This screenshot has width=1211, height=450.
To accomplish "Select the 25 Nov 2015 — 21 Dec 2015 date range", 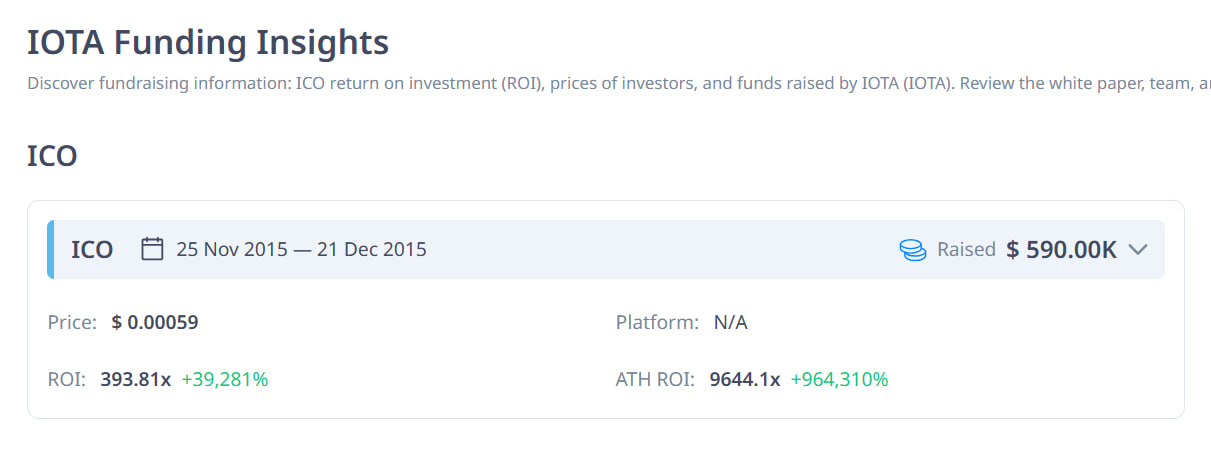I will tap(301, 249).
